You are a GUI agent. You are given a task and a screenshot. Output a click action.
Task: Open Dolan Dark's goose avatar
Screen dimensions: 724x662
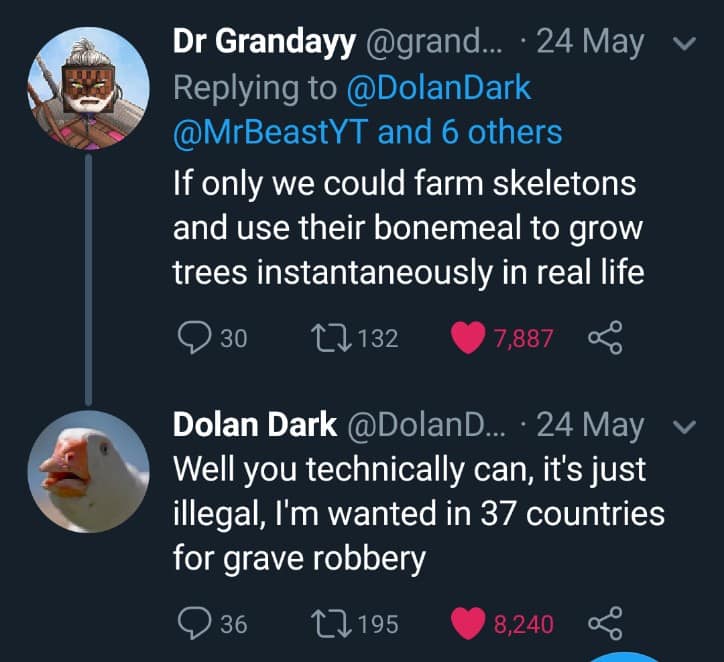[x=88, y=470]
